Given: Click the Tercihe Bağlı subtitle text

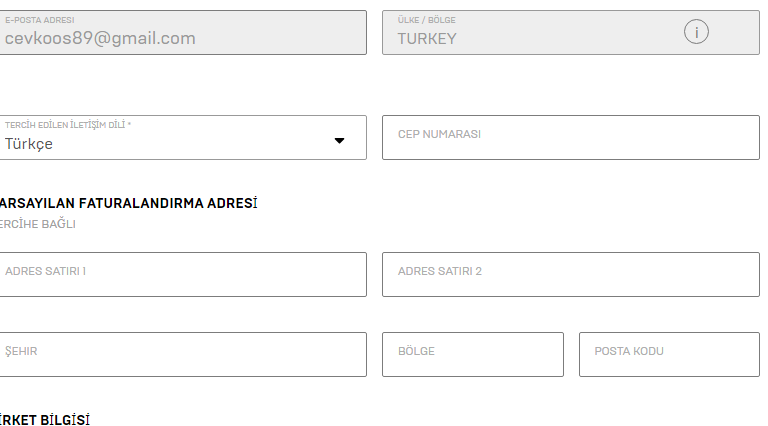Looking at the screenshot, I should pyautogui.click(x=38, y=224).
